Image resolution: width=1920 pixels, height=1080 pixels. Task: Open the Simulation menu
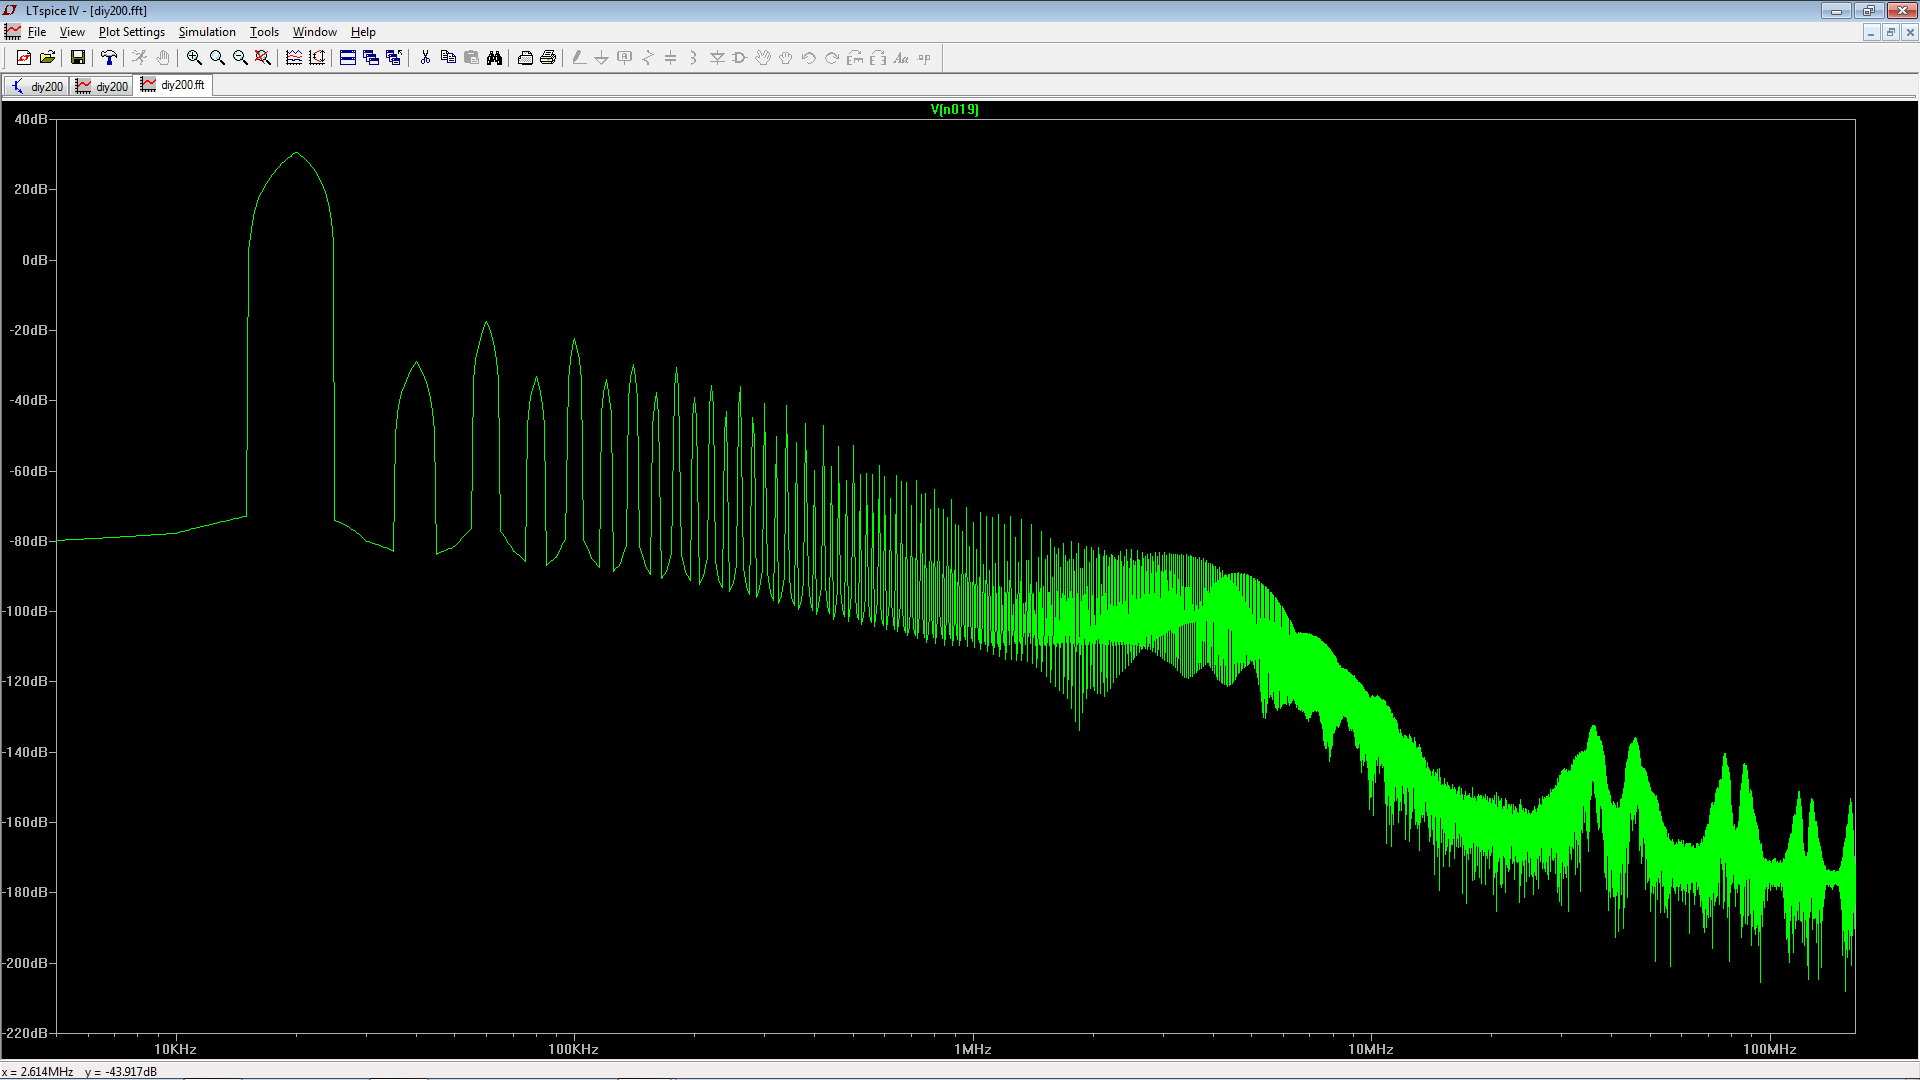click(207, 32)
